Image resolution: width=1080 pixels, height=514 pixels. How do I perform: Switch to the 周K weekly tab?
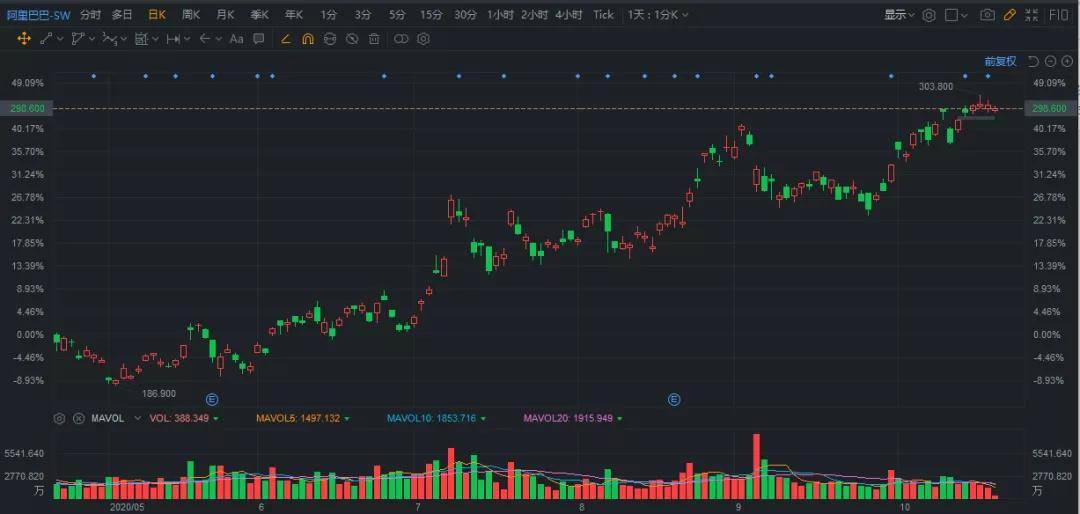click(191, 15)
